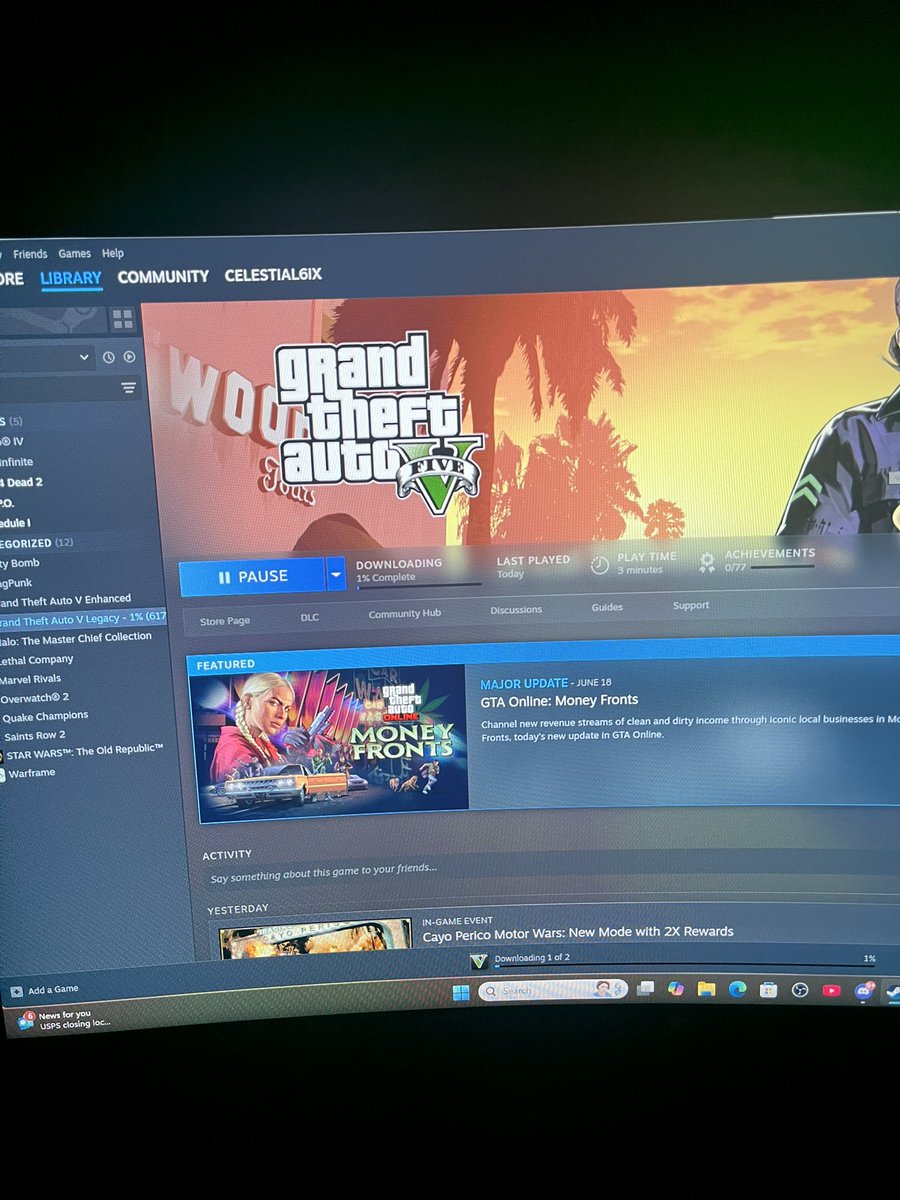
Task: Open the Cayo Perico Motor Wars event thumbnail
Action: (x=316, y=940)
